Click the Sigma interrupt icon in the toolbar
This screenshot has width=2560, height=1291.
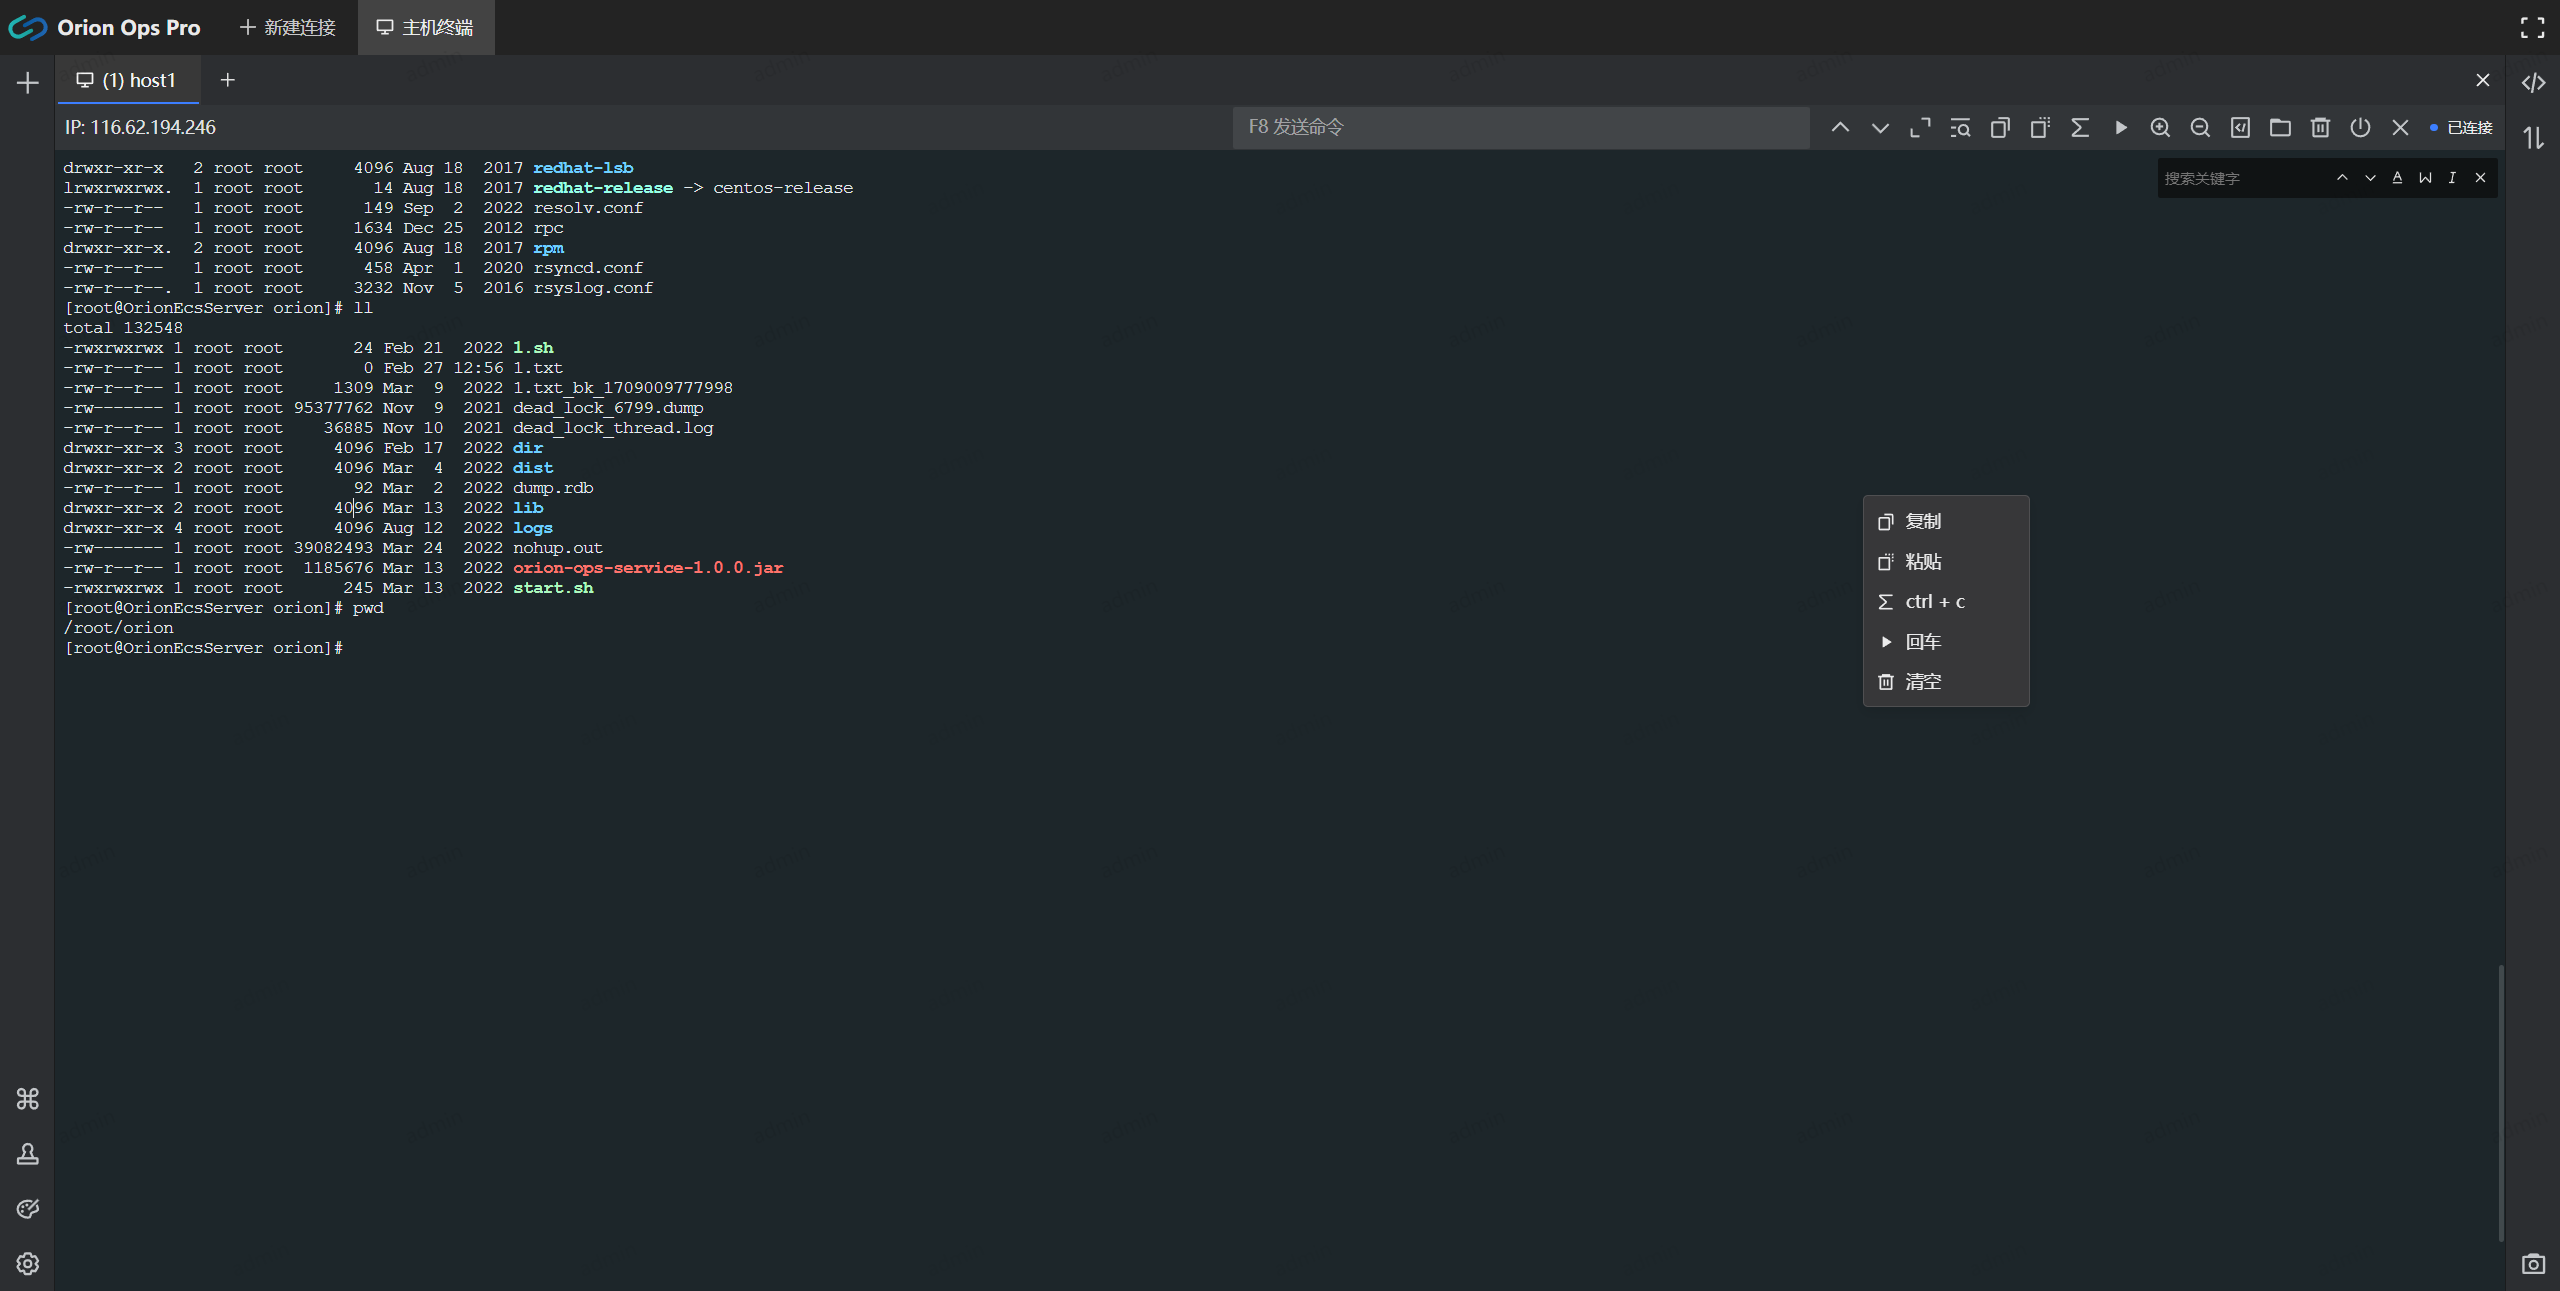[2080, 127]
